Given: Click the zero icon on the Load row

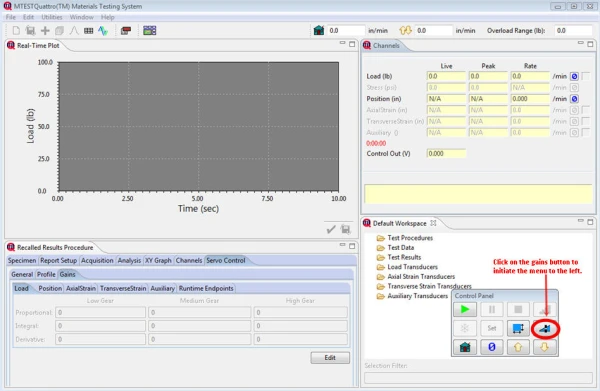Looking at the screenshot, I should pos(574,77).
